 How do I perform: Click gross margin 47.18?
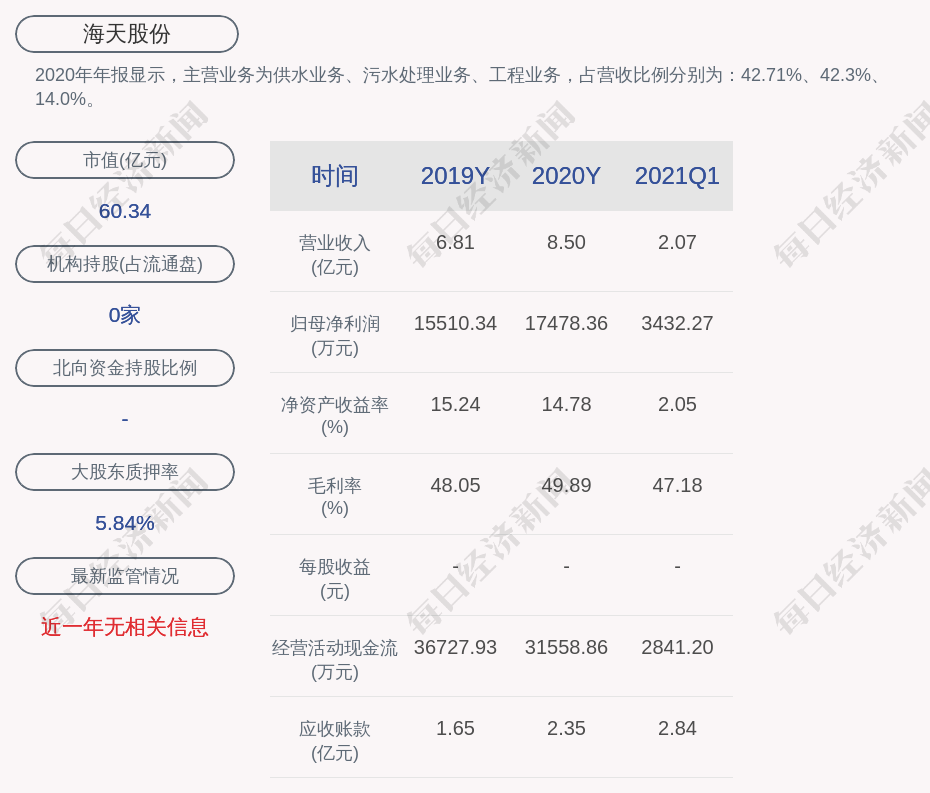677,485
